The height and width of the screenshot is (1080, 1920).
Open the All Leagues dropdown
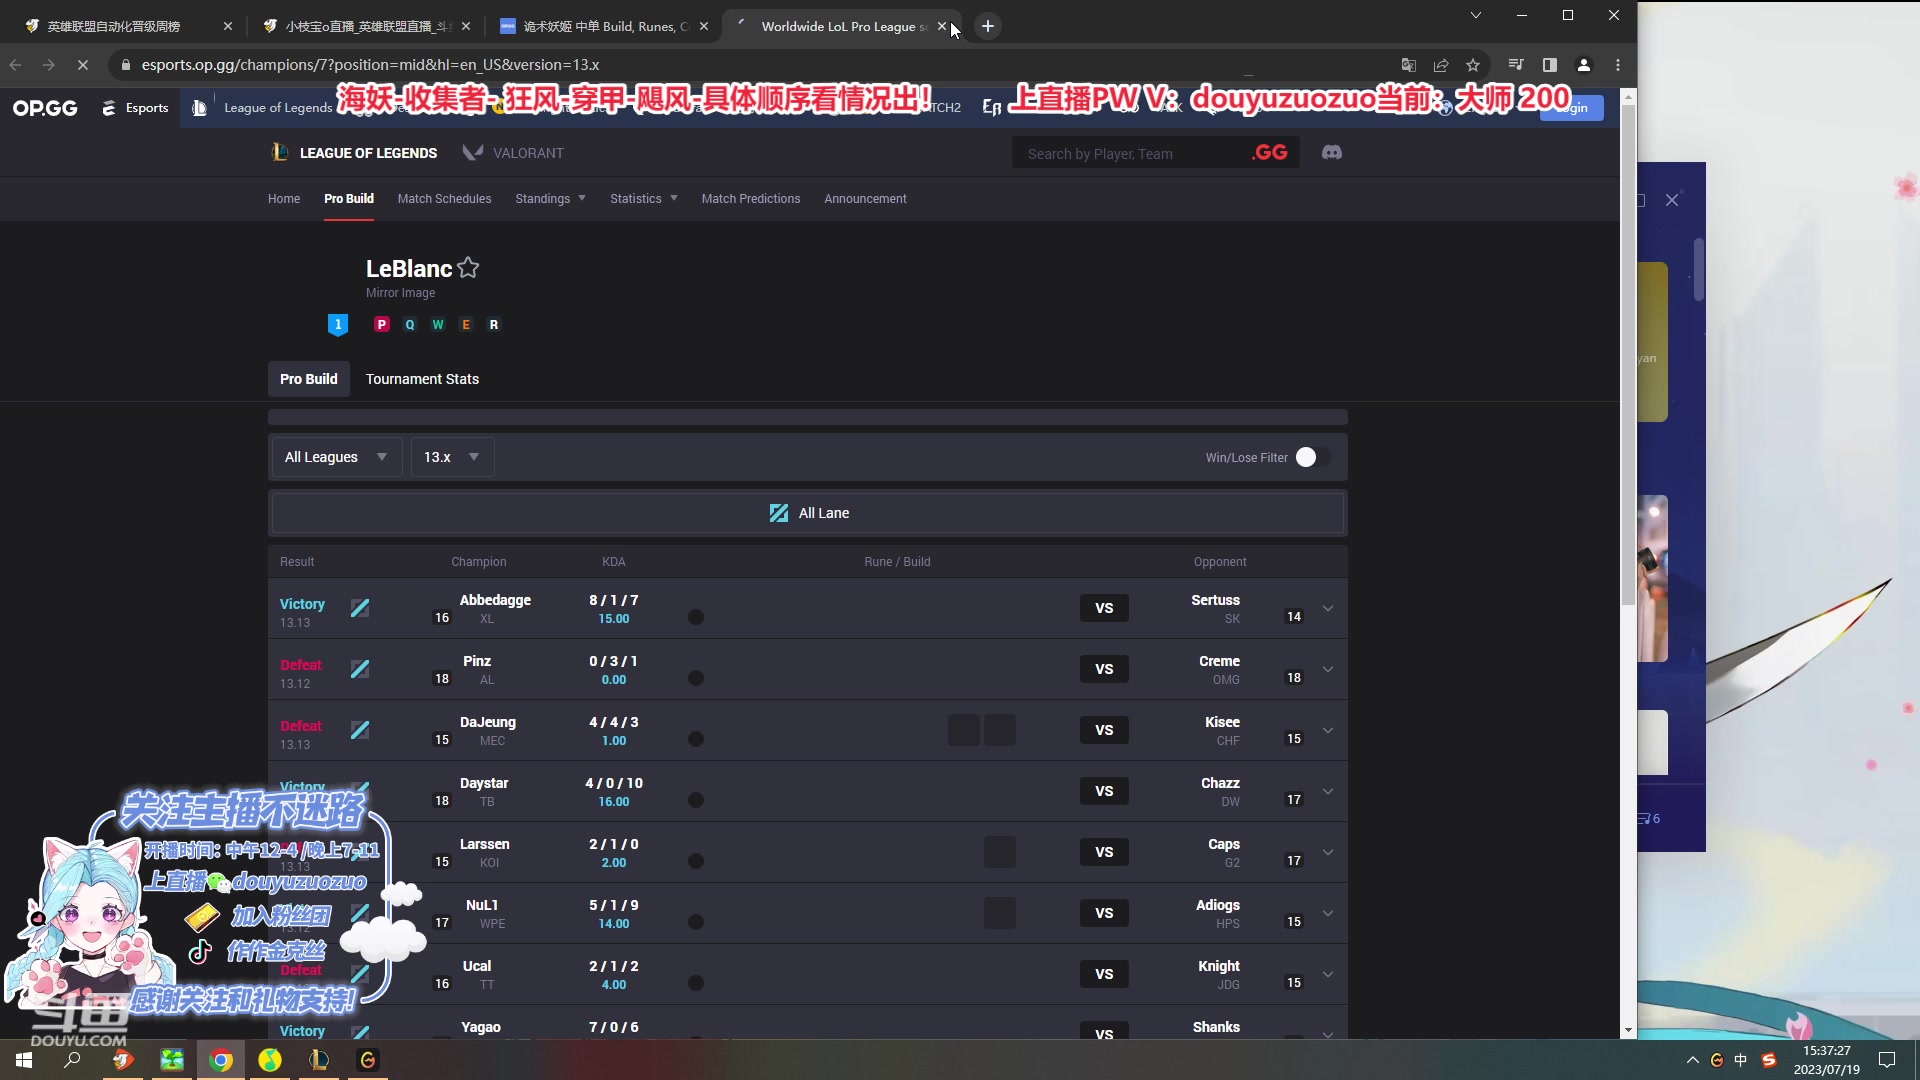(337, 457)
